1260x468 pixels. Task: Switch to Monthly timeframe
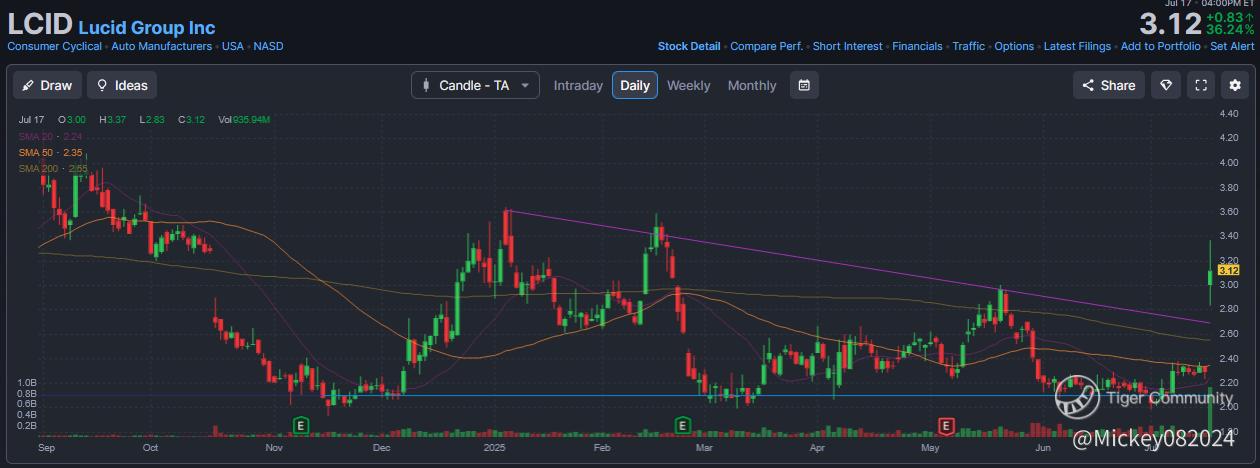[752, 85]
